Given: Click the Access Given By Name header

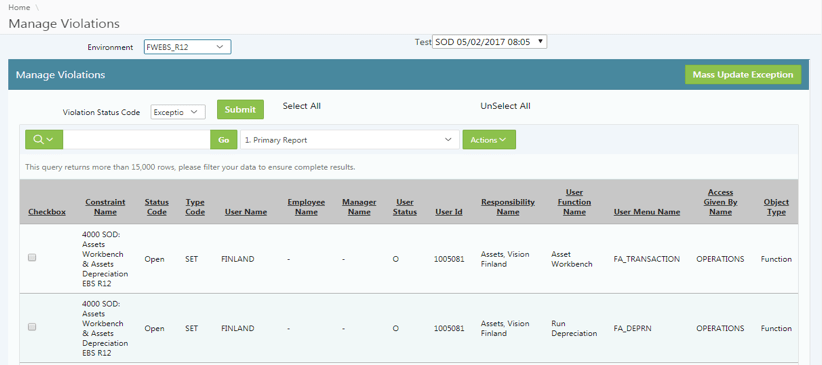Looking at the screenshot, I should coord(720,202).
